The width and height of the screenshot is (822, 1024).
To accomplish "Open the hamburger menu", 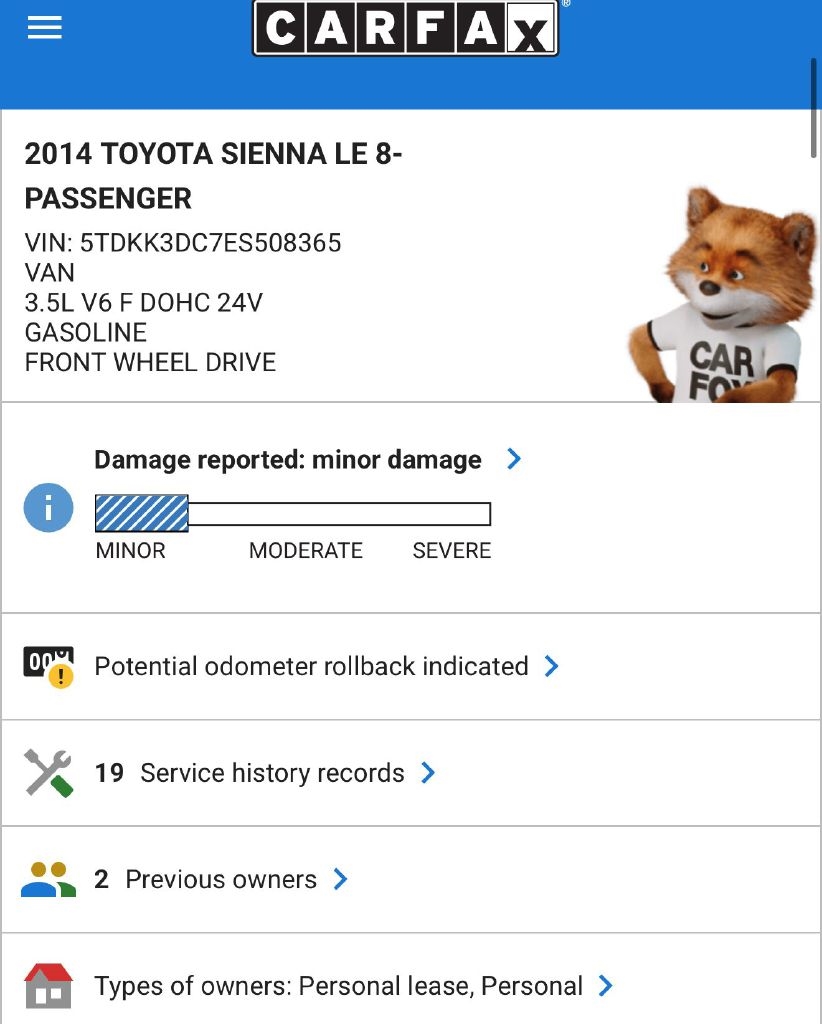I will point(44,27).
